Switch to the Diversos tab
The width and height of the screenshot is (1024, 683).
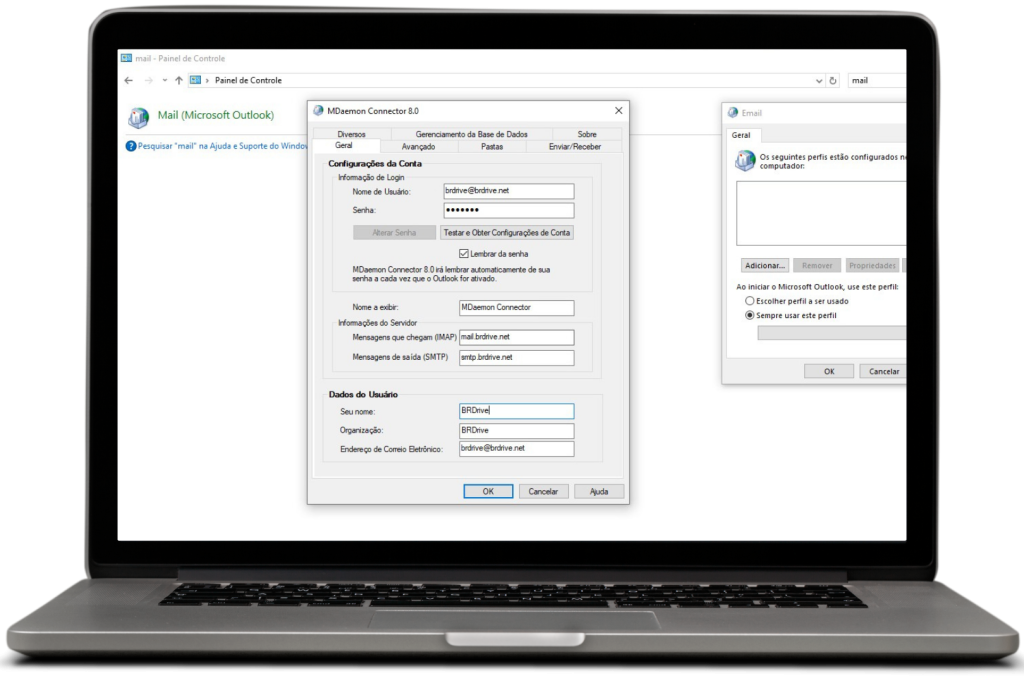[x=351, y=134]
